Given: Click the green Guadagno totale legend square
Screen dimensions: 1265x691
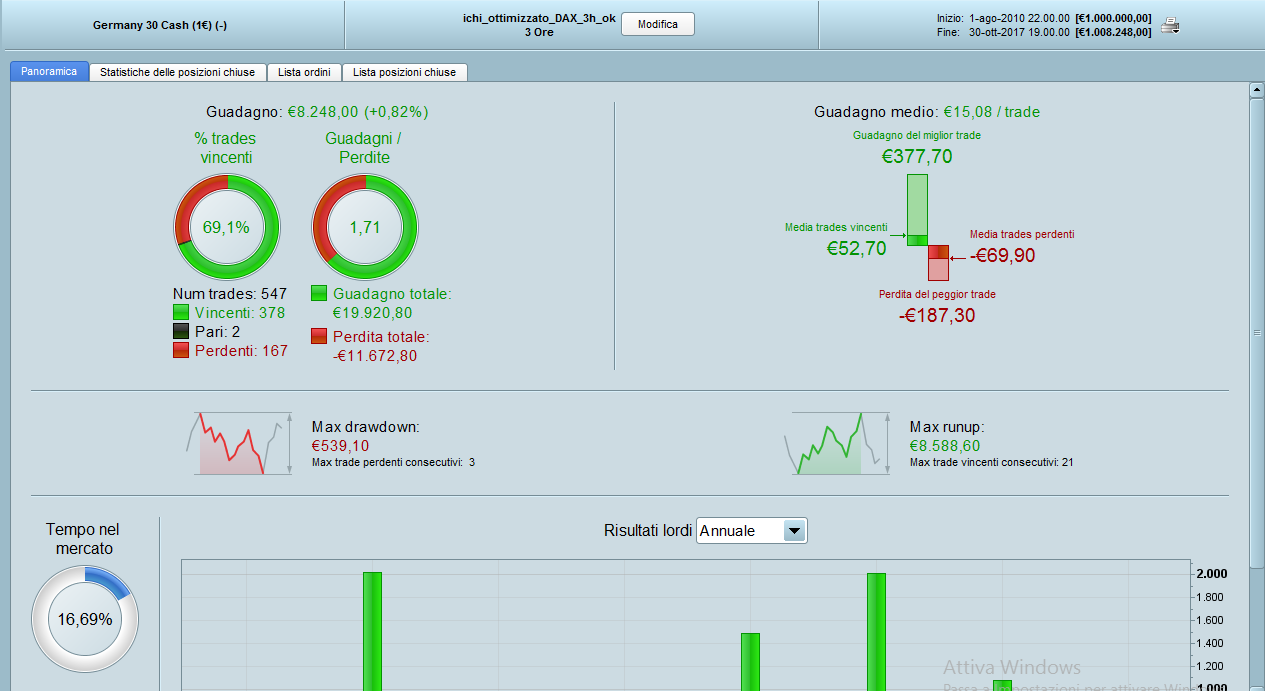Looking at the screenshot, I should tap(319, 293).
